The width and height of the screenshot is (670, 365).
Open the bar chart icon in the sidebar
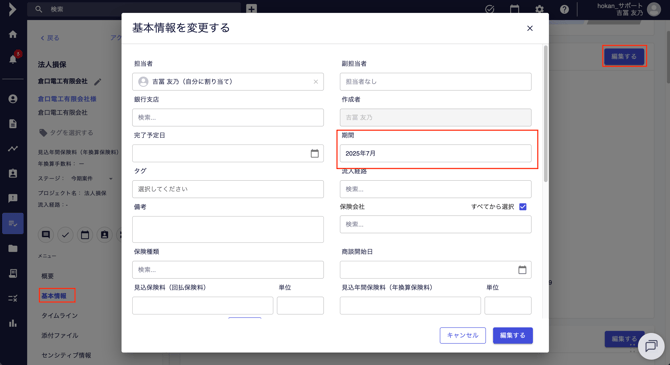tap(13, 323)
